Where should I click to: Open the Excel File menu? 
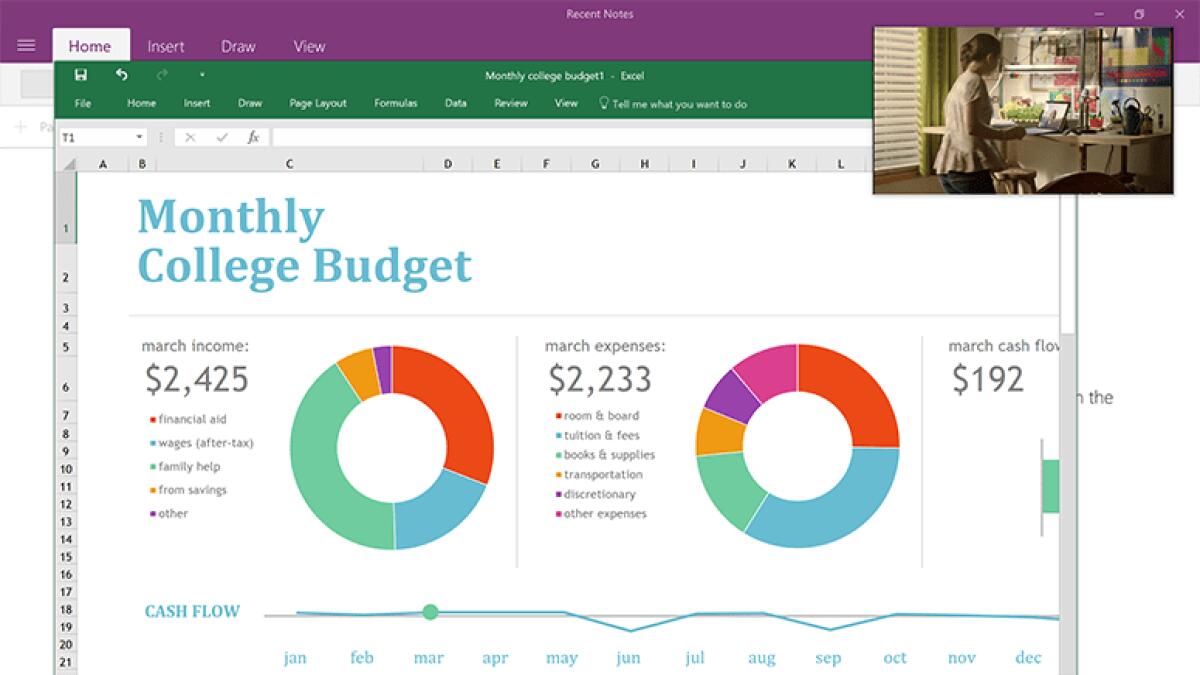(83, 103)
